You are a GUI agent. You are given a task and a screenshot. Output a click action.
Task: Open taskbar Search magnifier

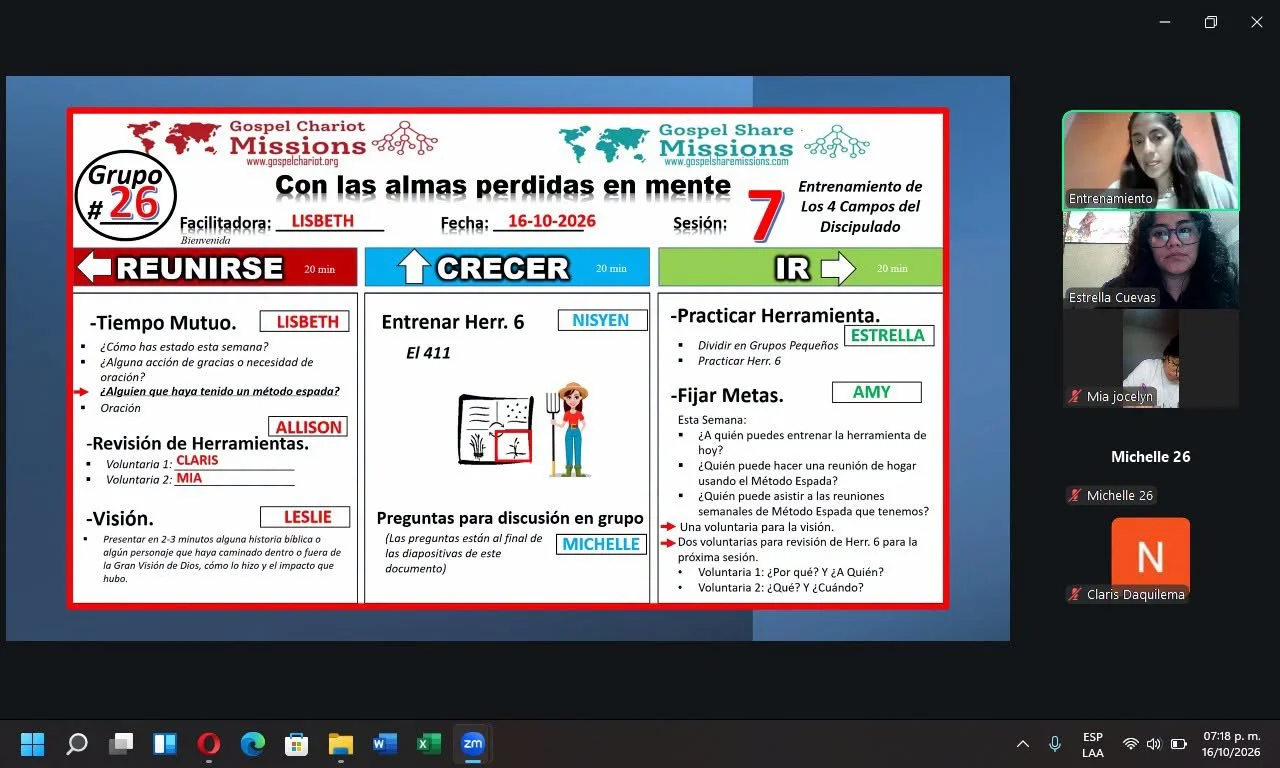[x=77, y=744]
